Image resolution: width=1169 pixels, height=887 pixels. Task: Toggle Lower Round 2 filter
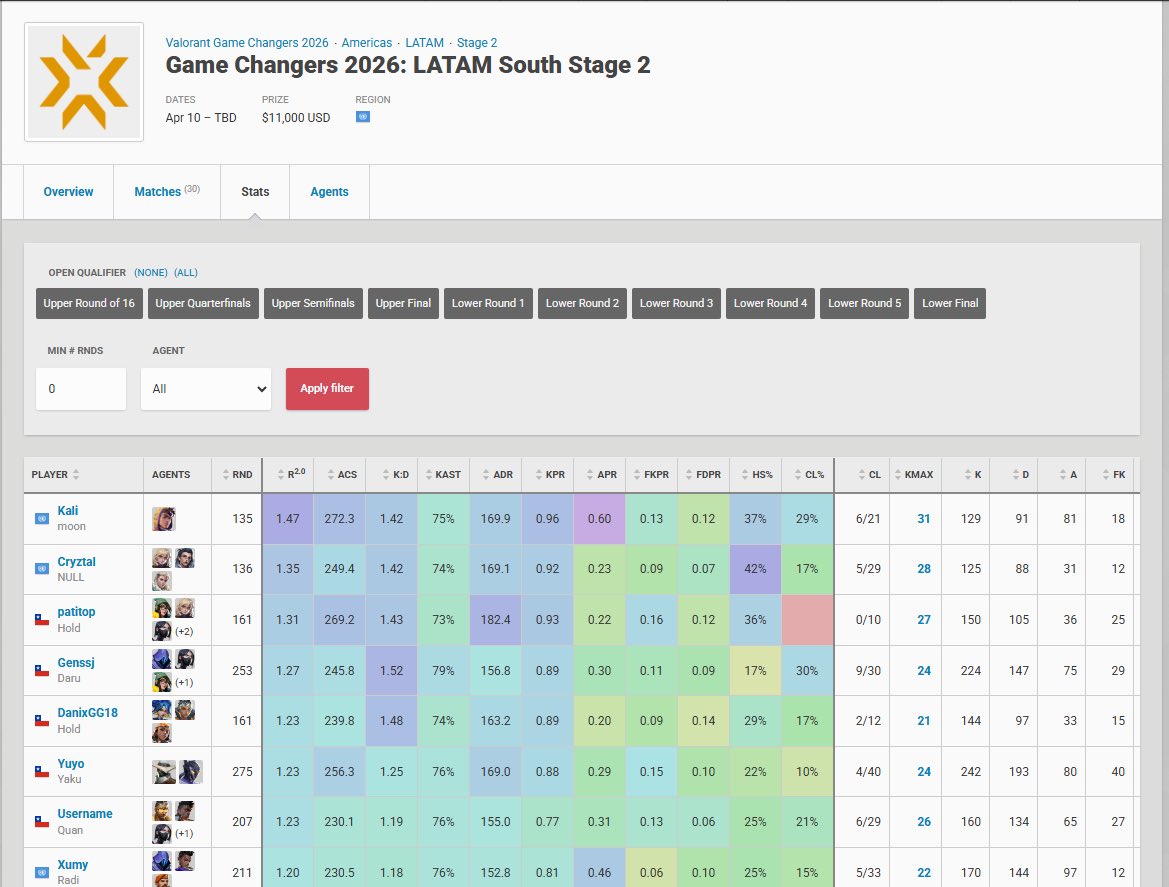(x=582, y=303)
